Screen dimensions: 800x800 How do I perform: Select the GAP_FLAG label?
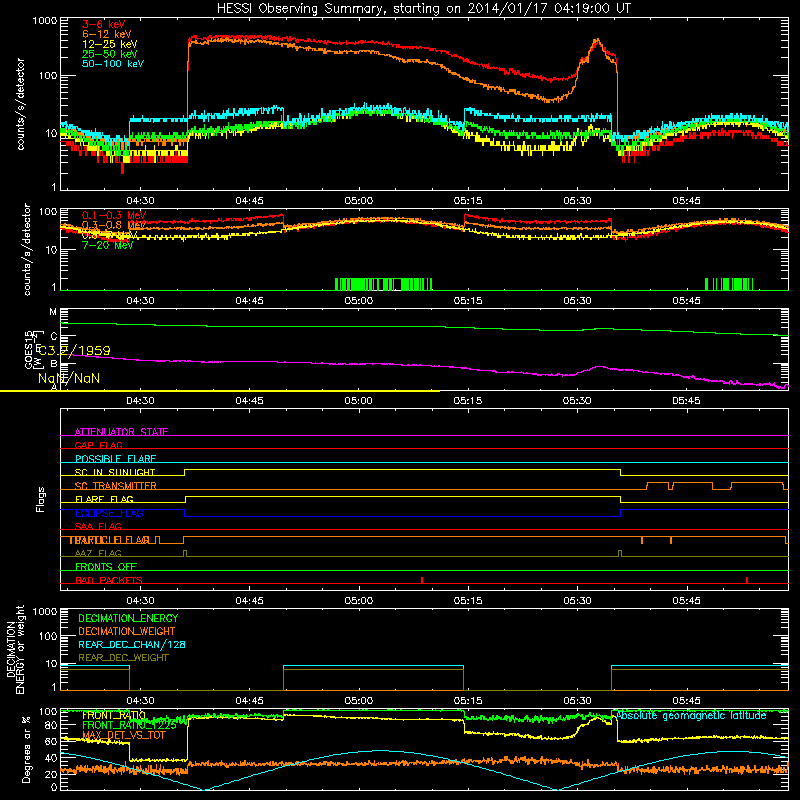[x=98, y=445]
